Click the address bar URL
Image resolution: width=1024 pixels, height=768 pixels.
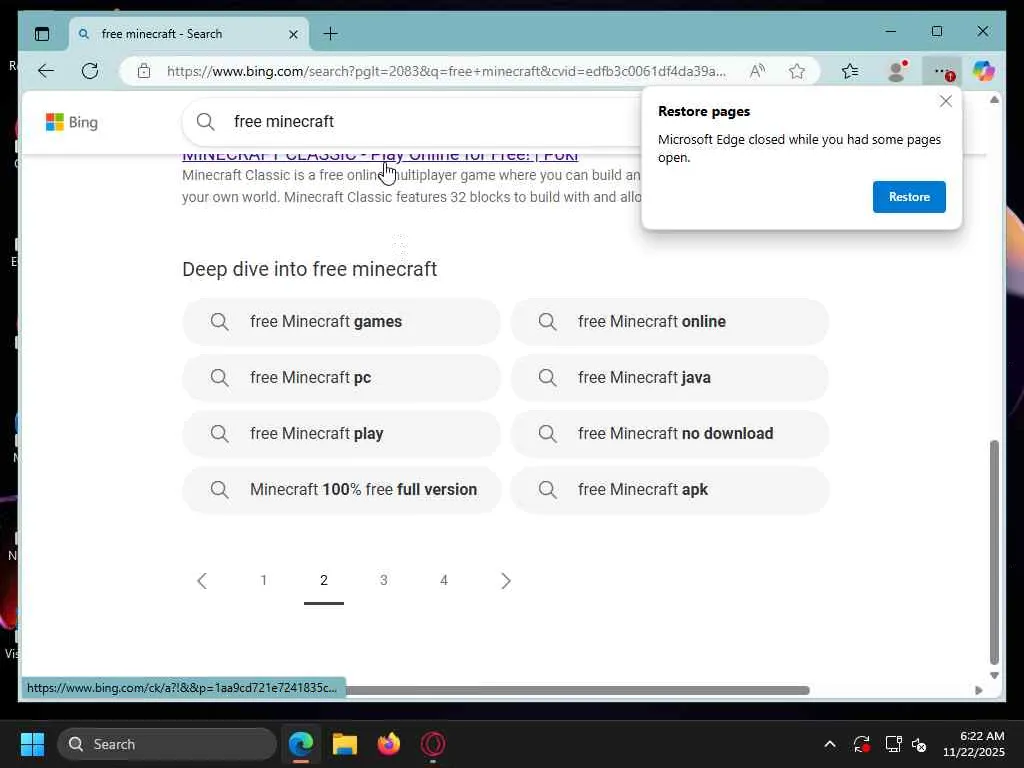[446, 71]
